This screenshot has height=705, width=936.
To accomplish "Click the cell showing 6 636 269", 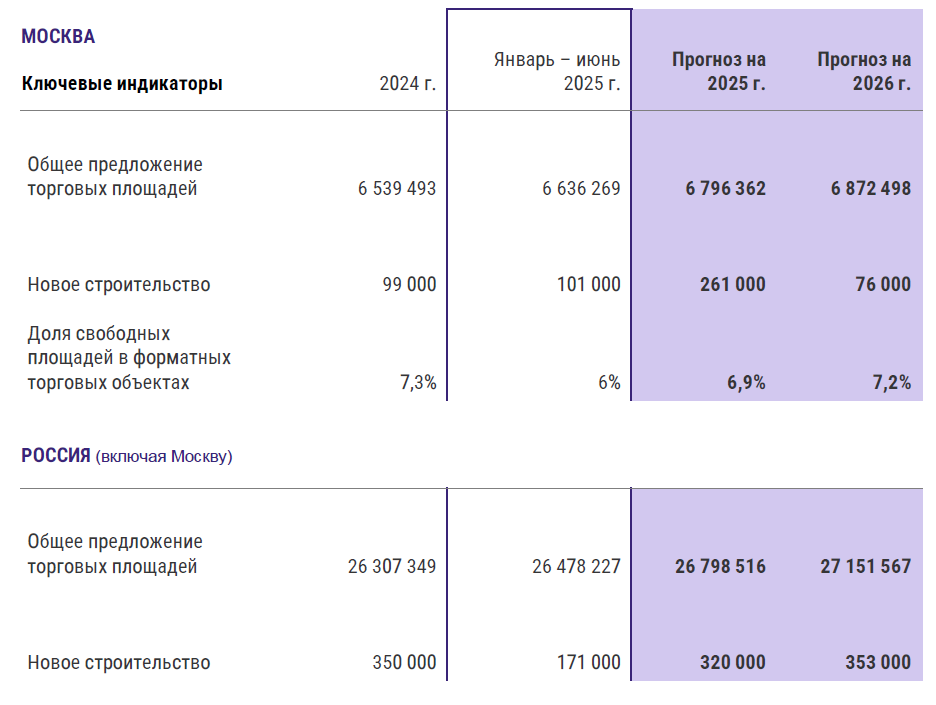I will [x=581, y=188].
